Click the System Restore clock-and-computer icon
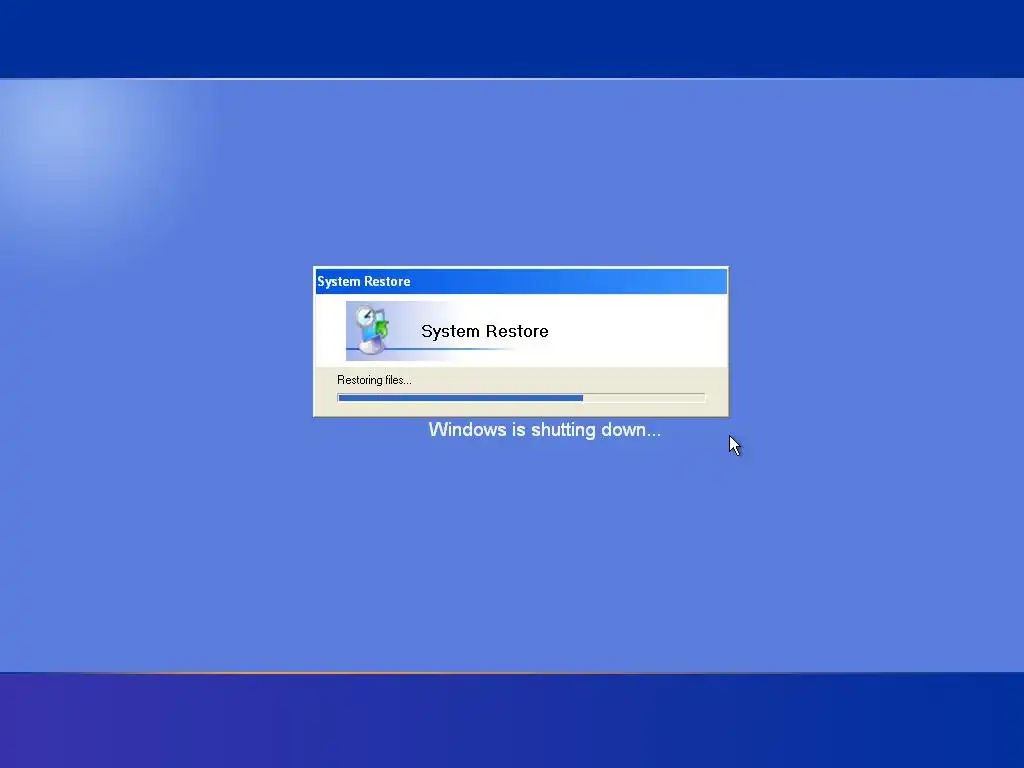Image resolution: width=1024 pixels, height=768 pixels. tap(372, 330)
